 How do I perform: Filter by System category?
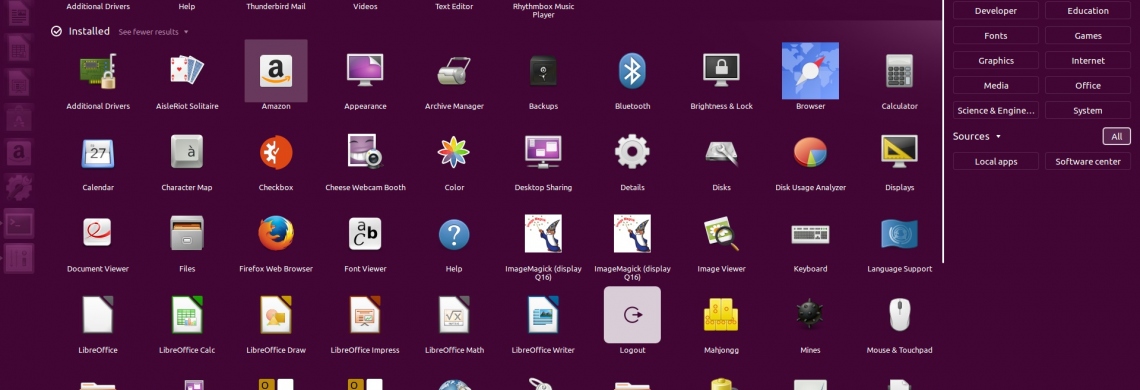tap(1088, 111)
